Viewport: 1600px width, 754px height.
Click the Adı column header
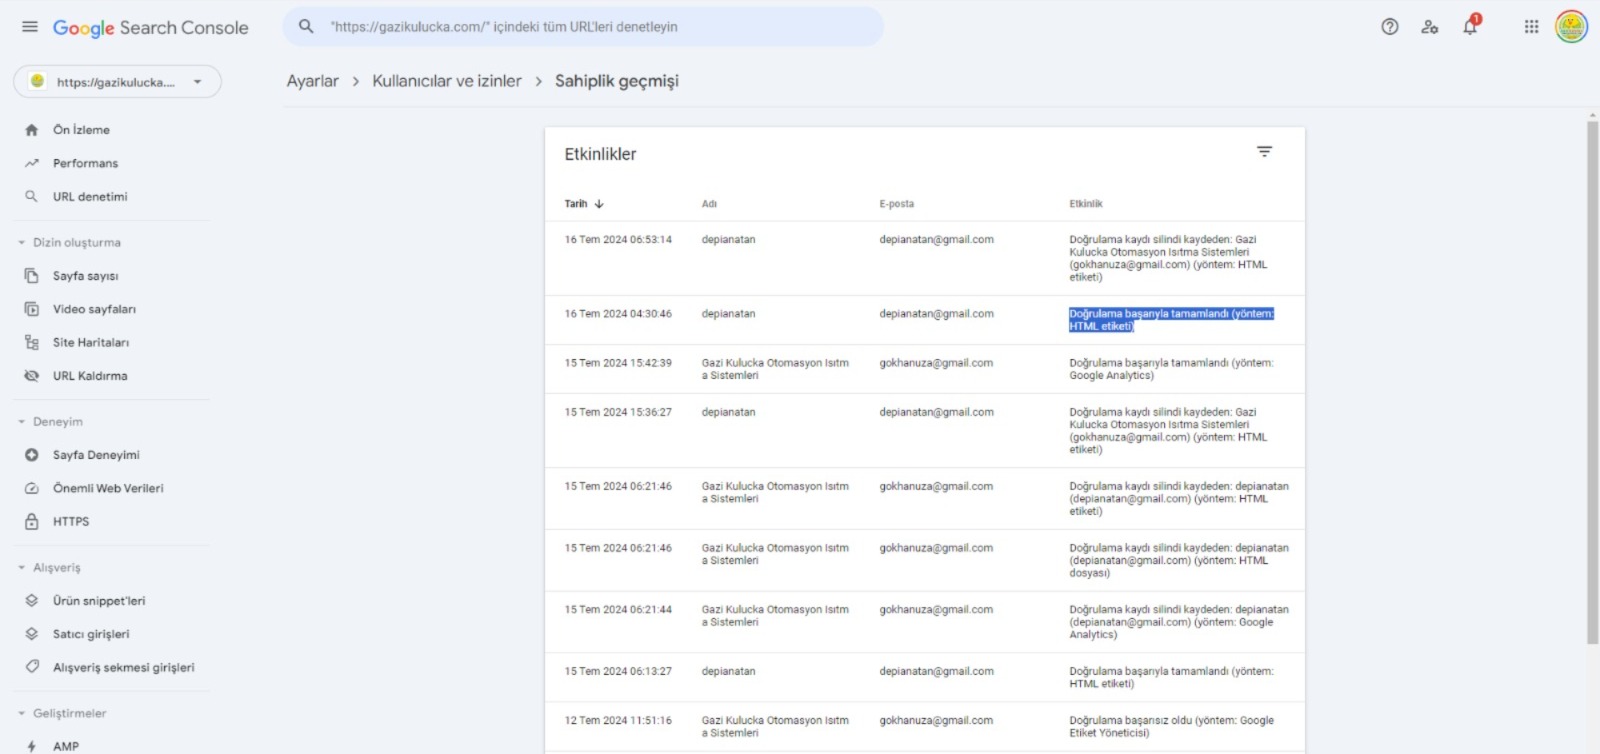pyautogui.click(x=709, y=204)
